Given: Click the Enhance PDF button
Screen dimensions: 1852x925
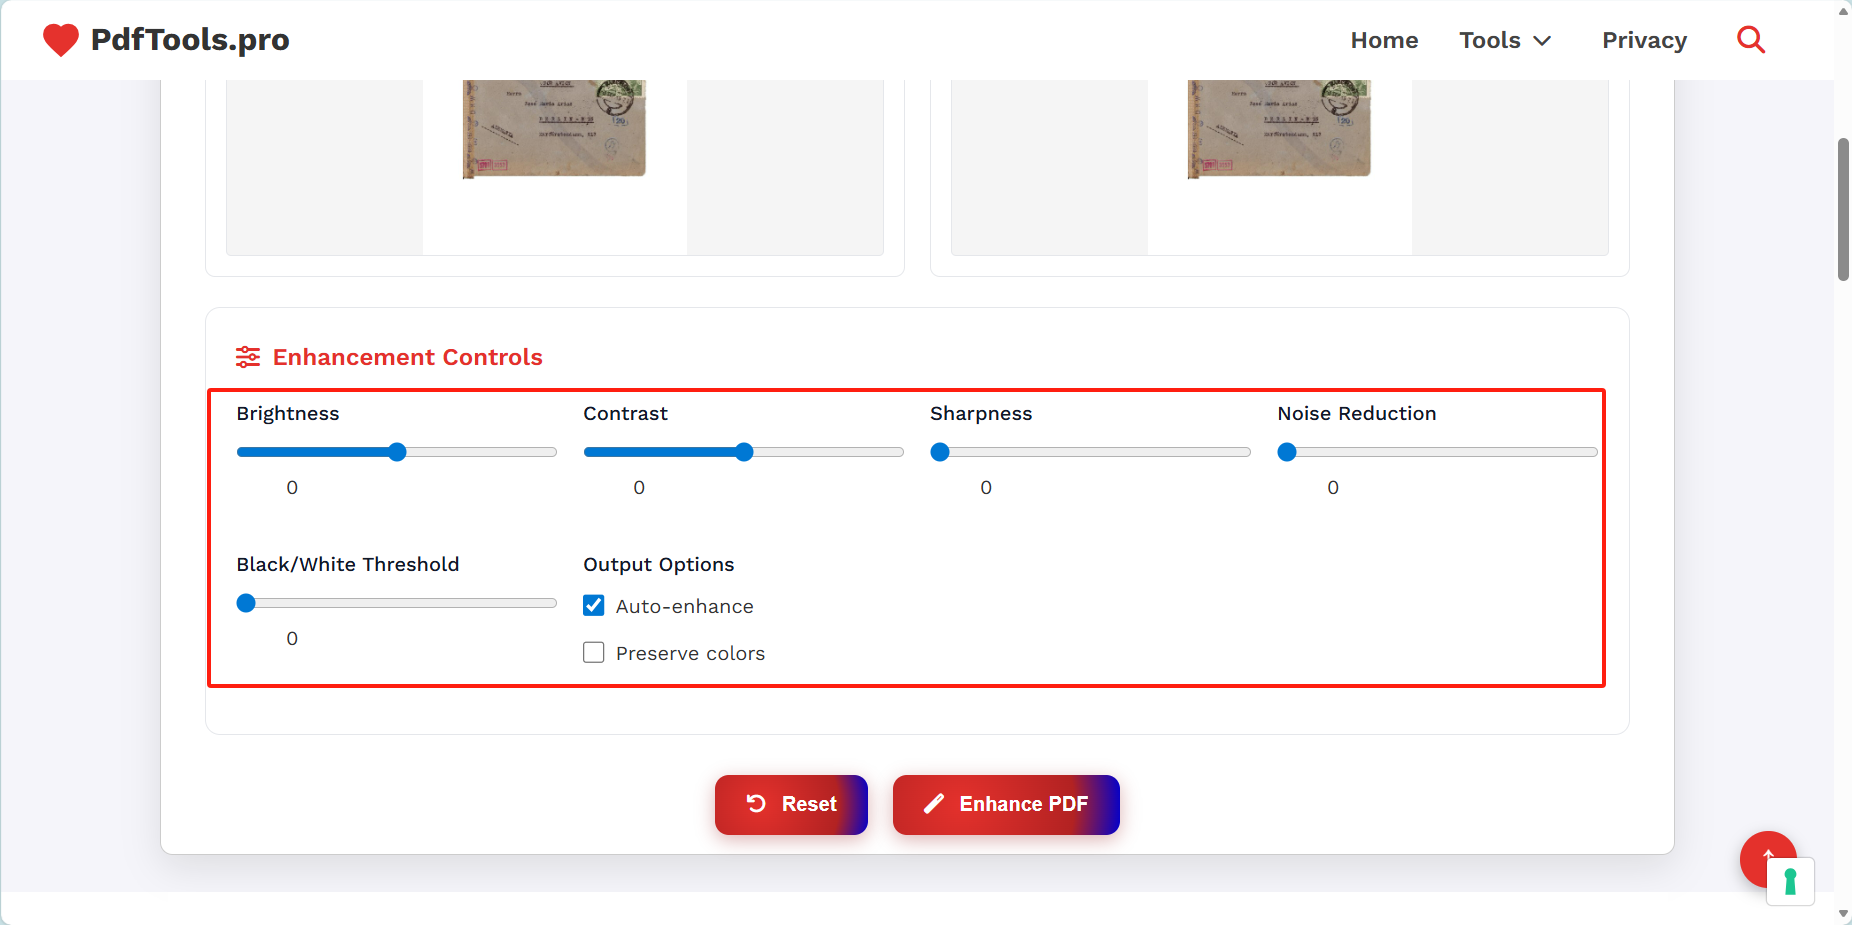Looking at the screenshot, I should (x=1006, y=804).
